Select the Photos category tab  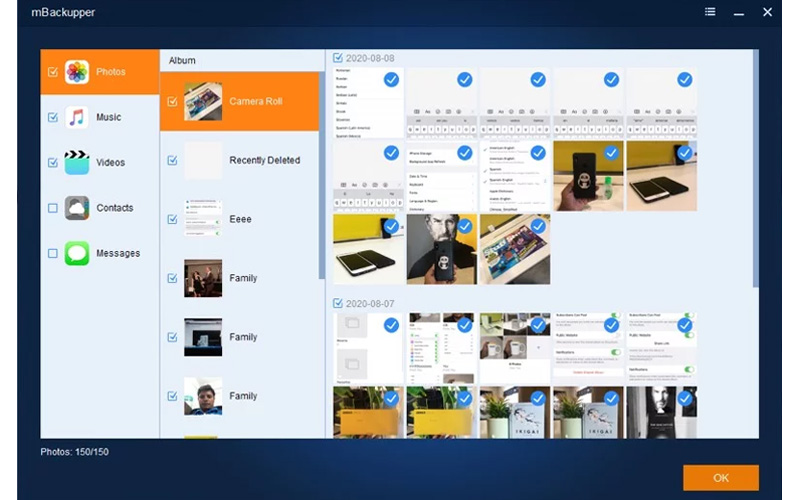(x=100, y=72)
